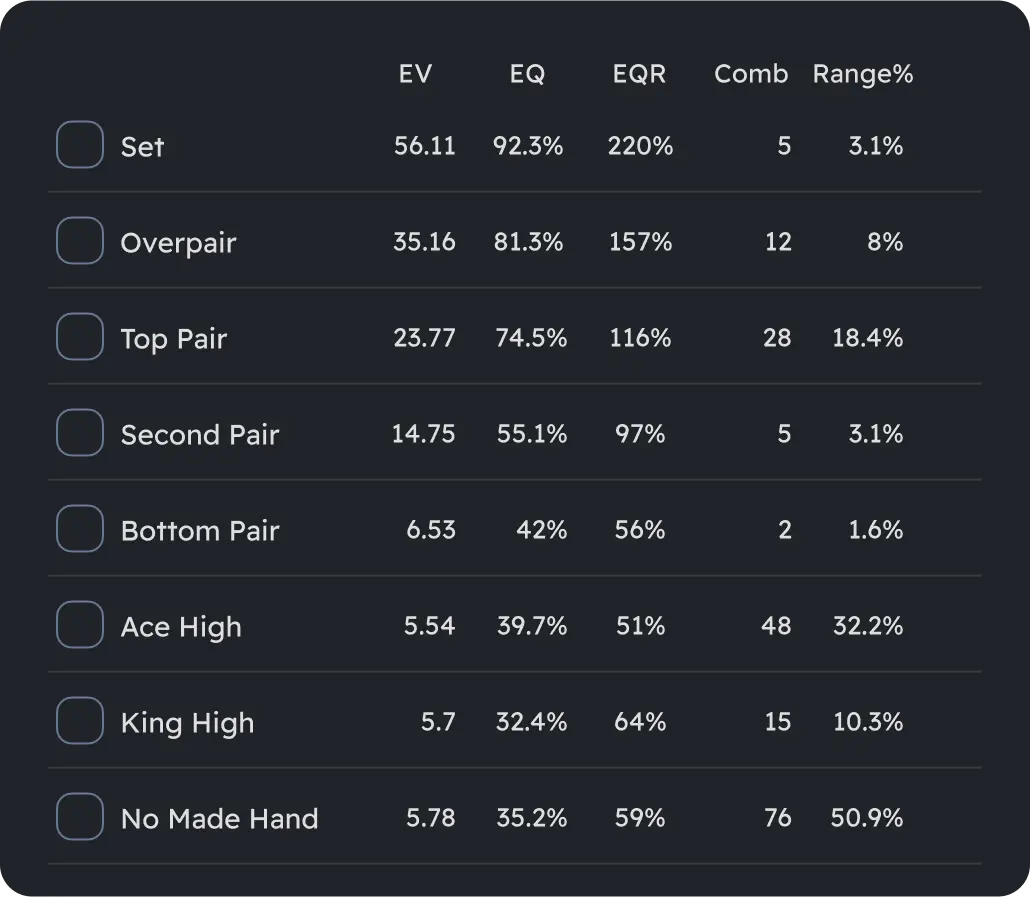
Task: Enable the King High checkbox
Action: (x=79, y=721)
